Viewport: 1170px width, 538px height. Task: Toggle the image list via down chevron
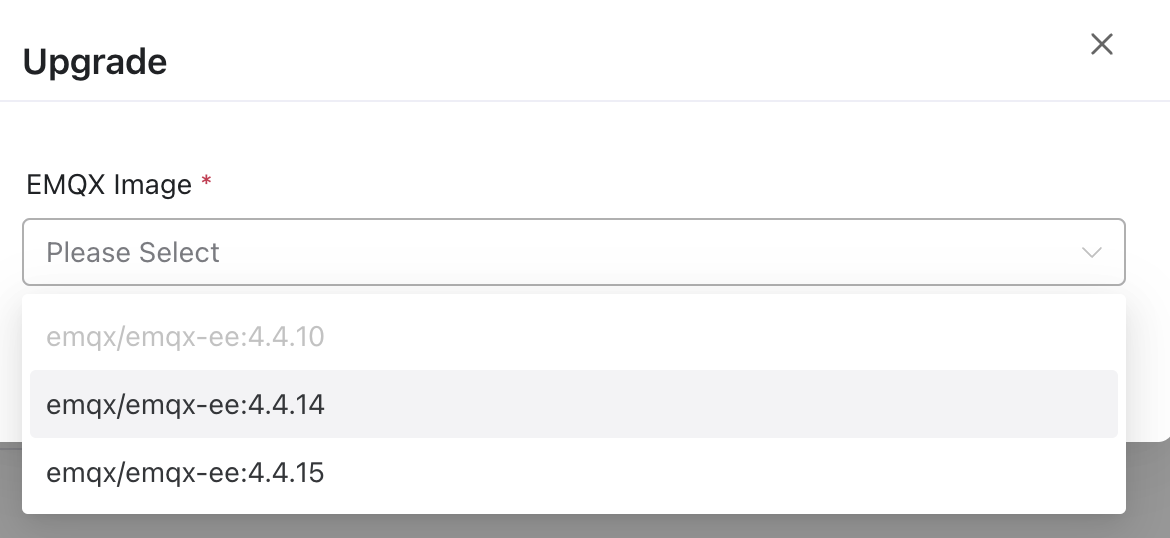[1091, 252]
